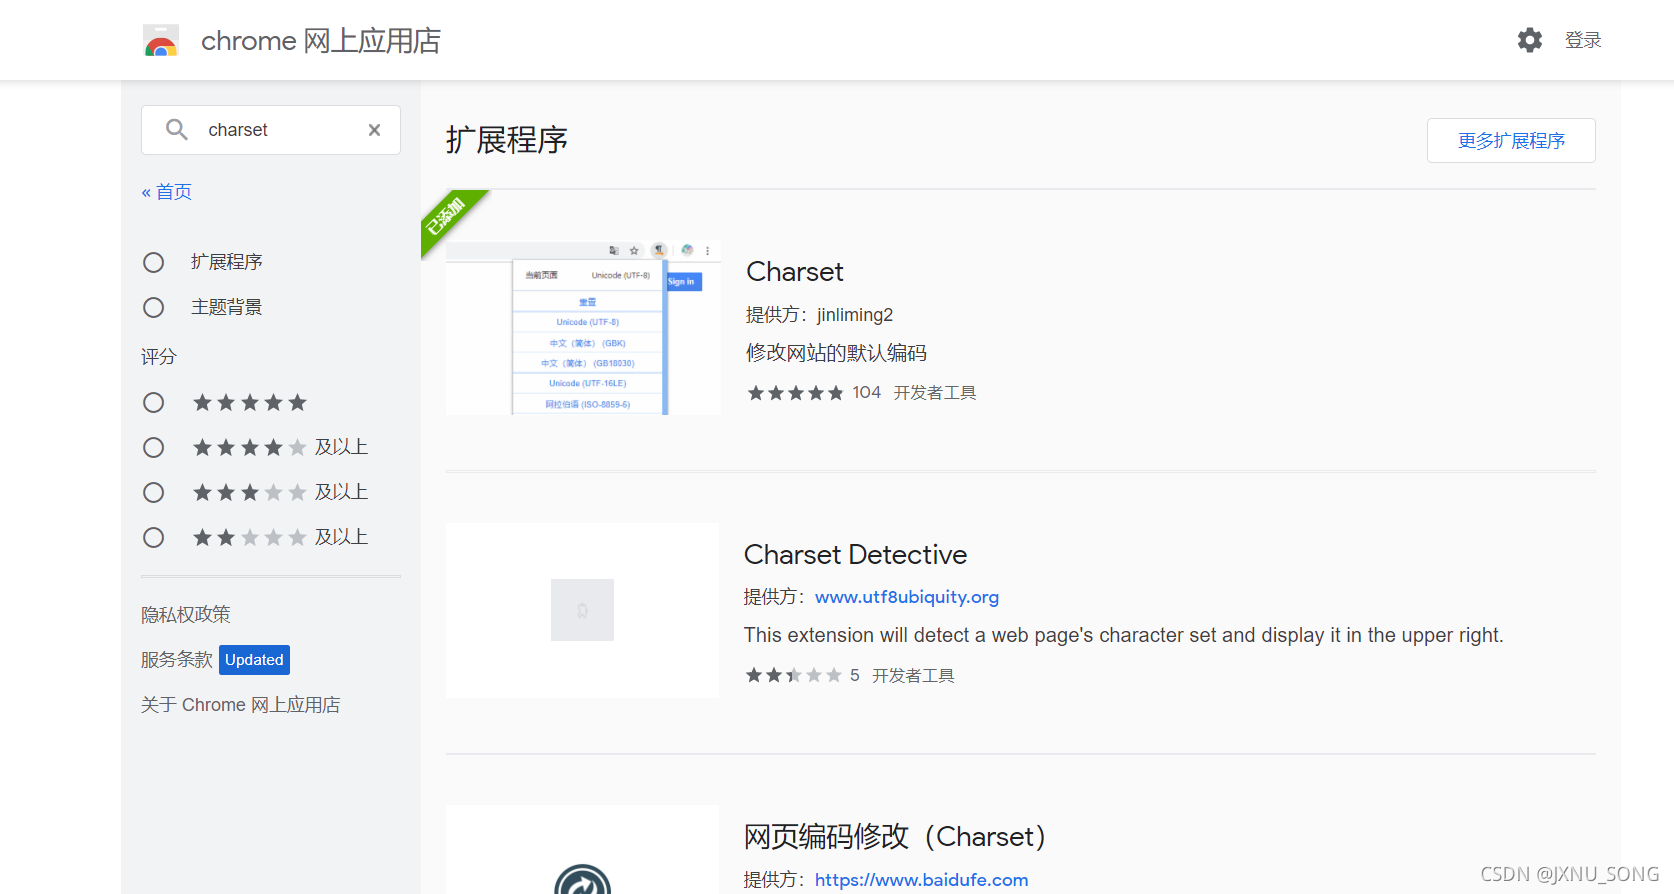Open the Charset Detective title
1674x894 pixels.
856,555
